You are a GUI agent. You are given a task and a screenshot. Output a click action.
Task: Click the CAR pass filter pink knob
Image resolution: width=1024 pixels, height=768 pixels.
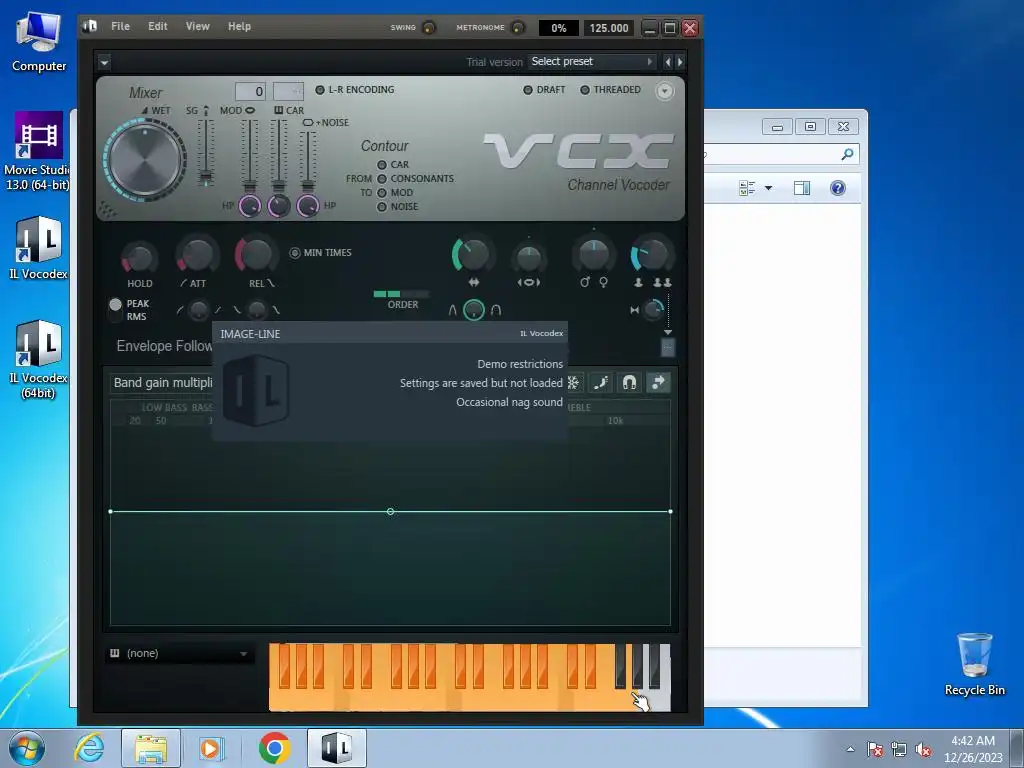(279, 206)
